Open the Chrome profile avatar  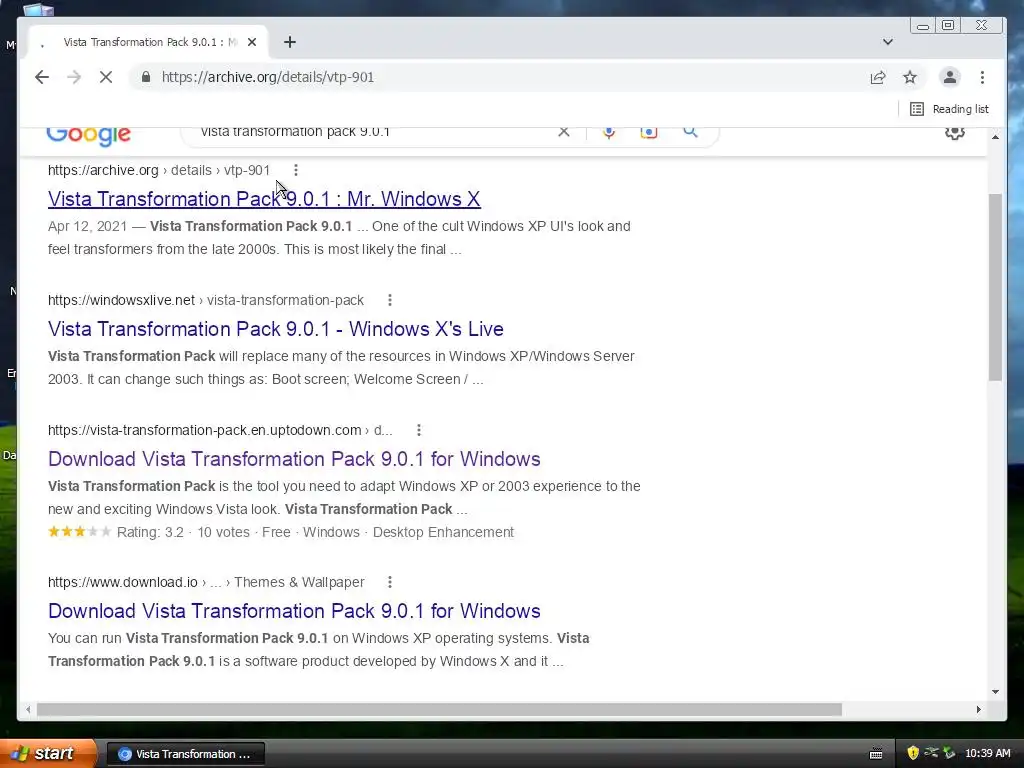coord(950,77)
